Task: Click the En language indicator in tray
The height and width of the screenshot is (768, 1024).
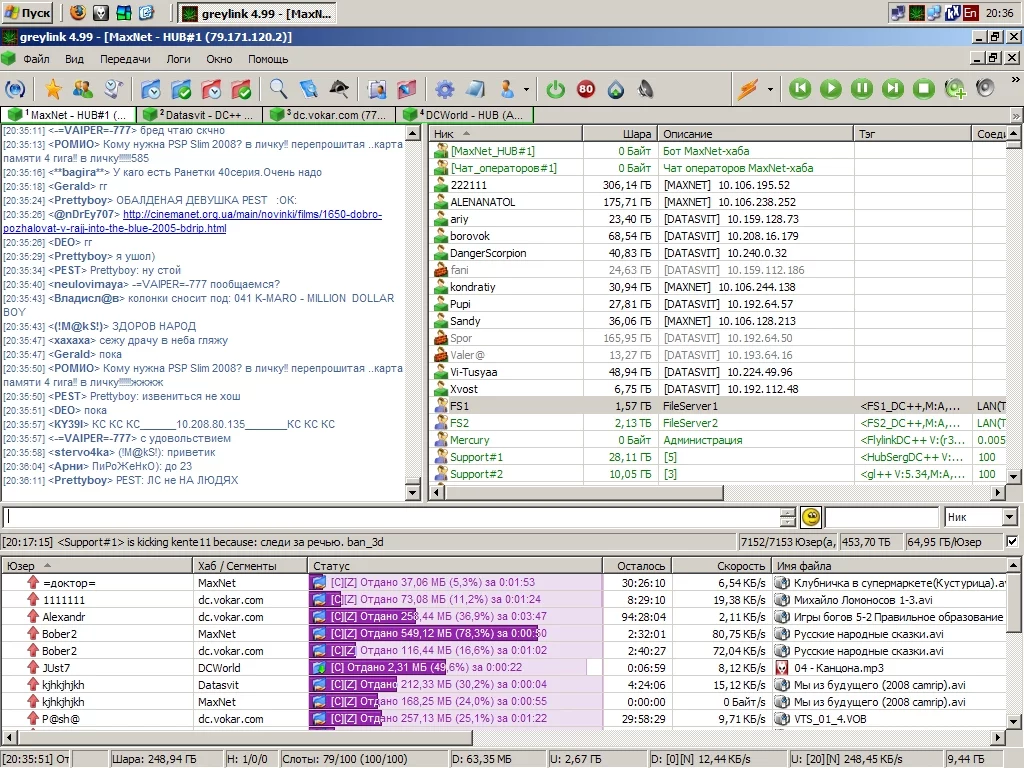Action: coord(970,12)
